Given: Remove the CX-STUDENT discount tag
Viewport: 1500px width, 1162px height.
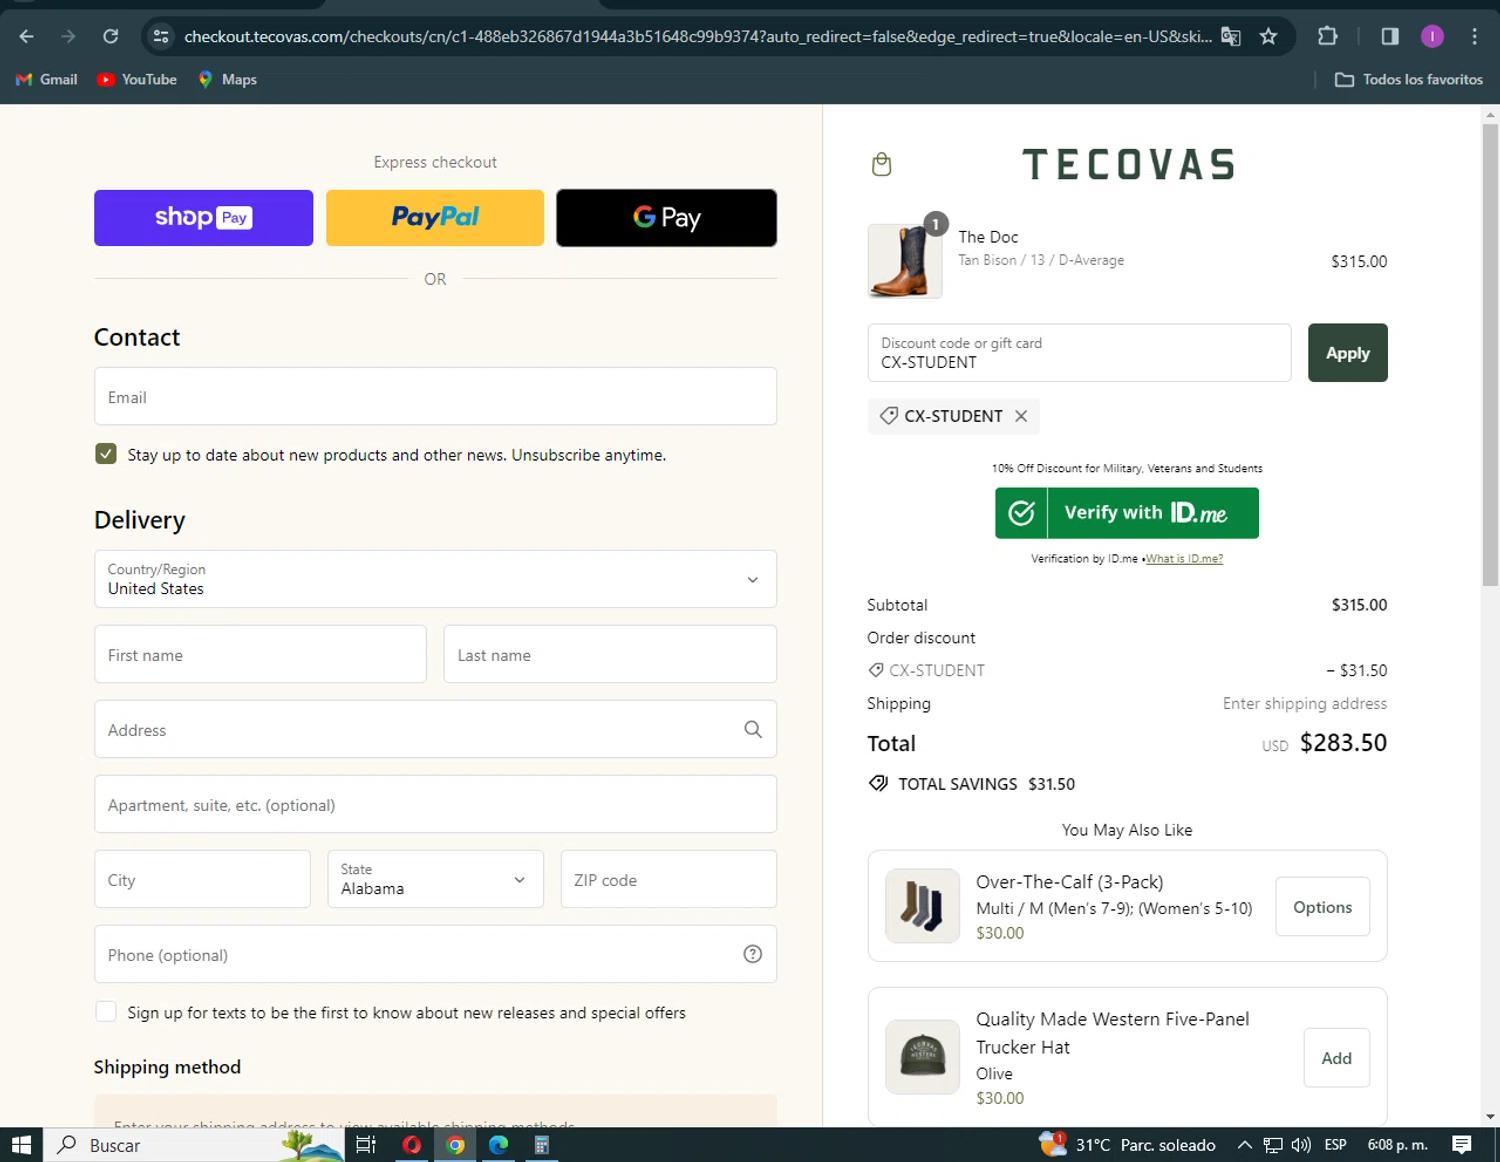Looking at the screenshot, I should pos(1021,416).
